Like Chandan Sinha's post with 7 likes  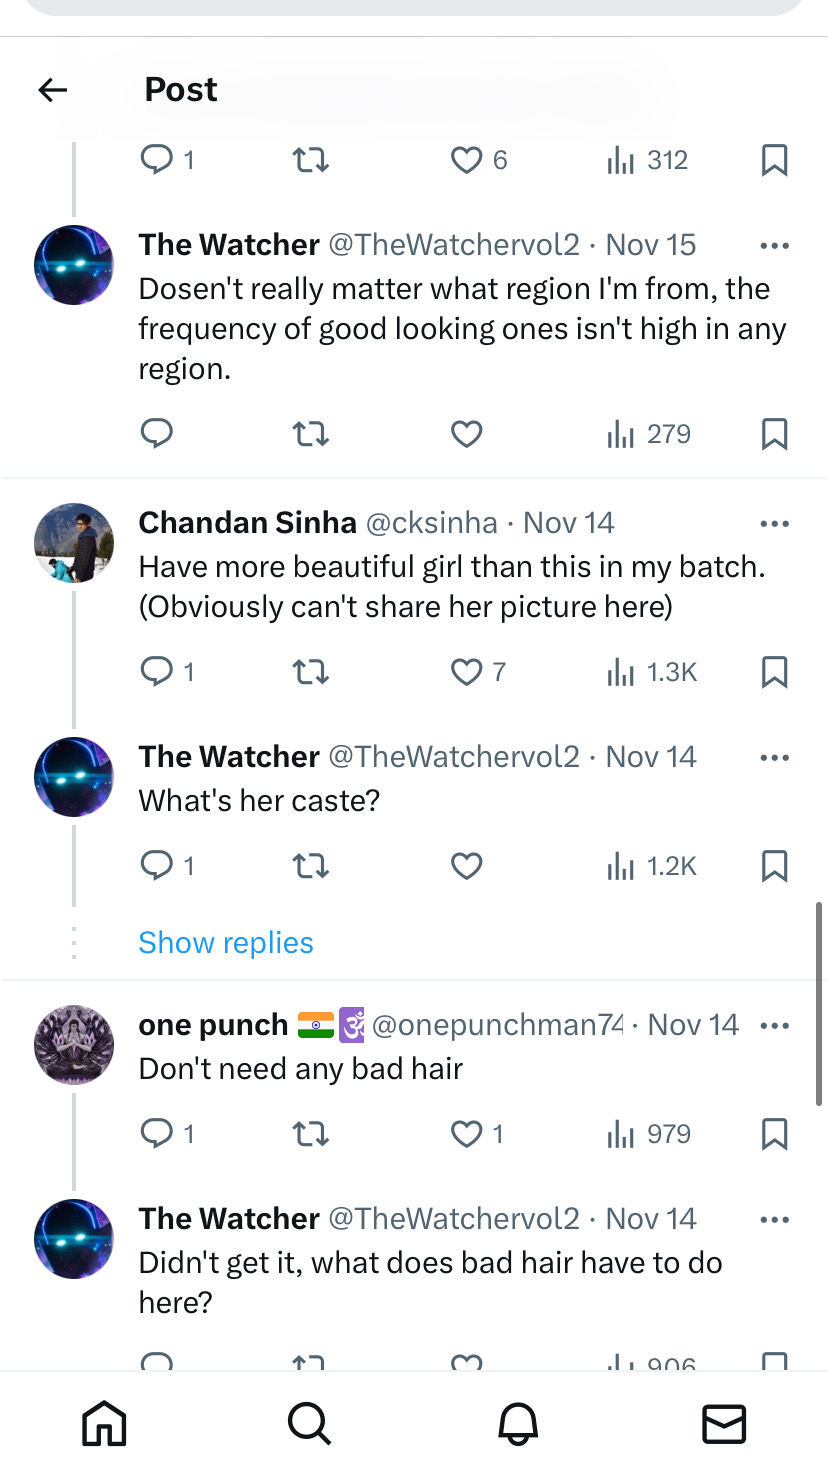(466, 672)
